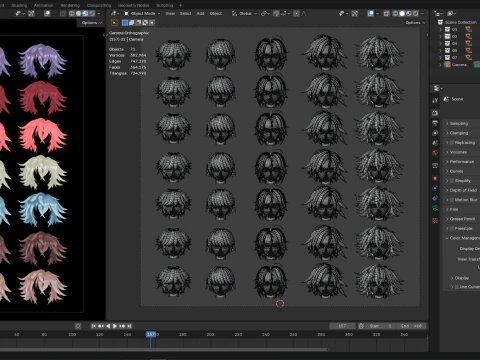Toggle gizmos in the main viewport
Viewport: 480px width, 360px height.
point(355,14)
